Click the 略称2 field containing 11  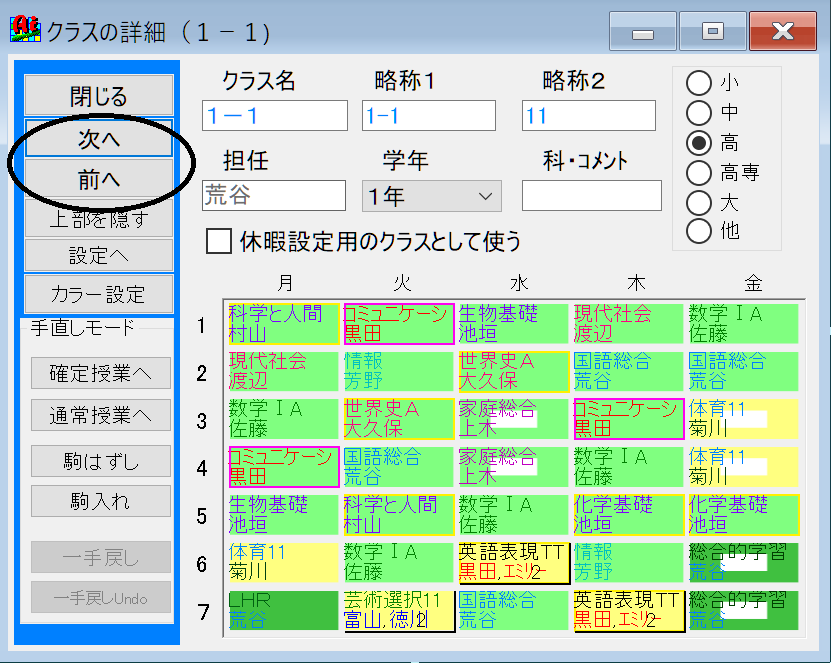point(589,115)
